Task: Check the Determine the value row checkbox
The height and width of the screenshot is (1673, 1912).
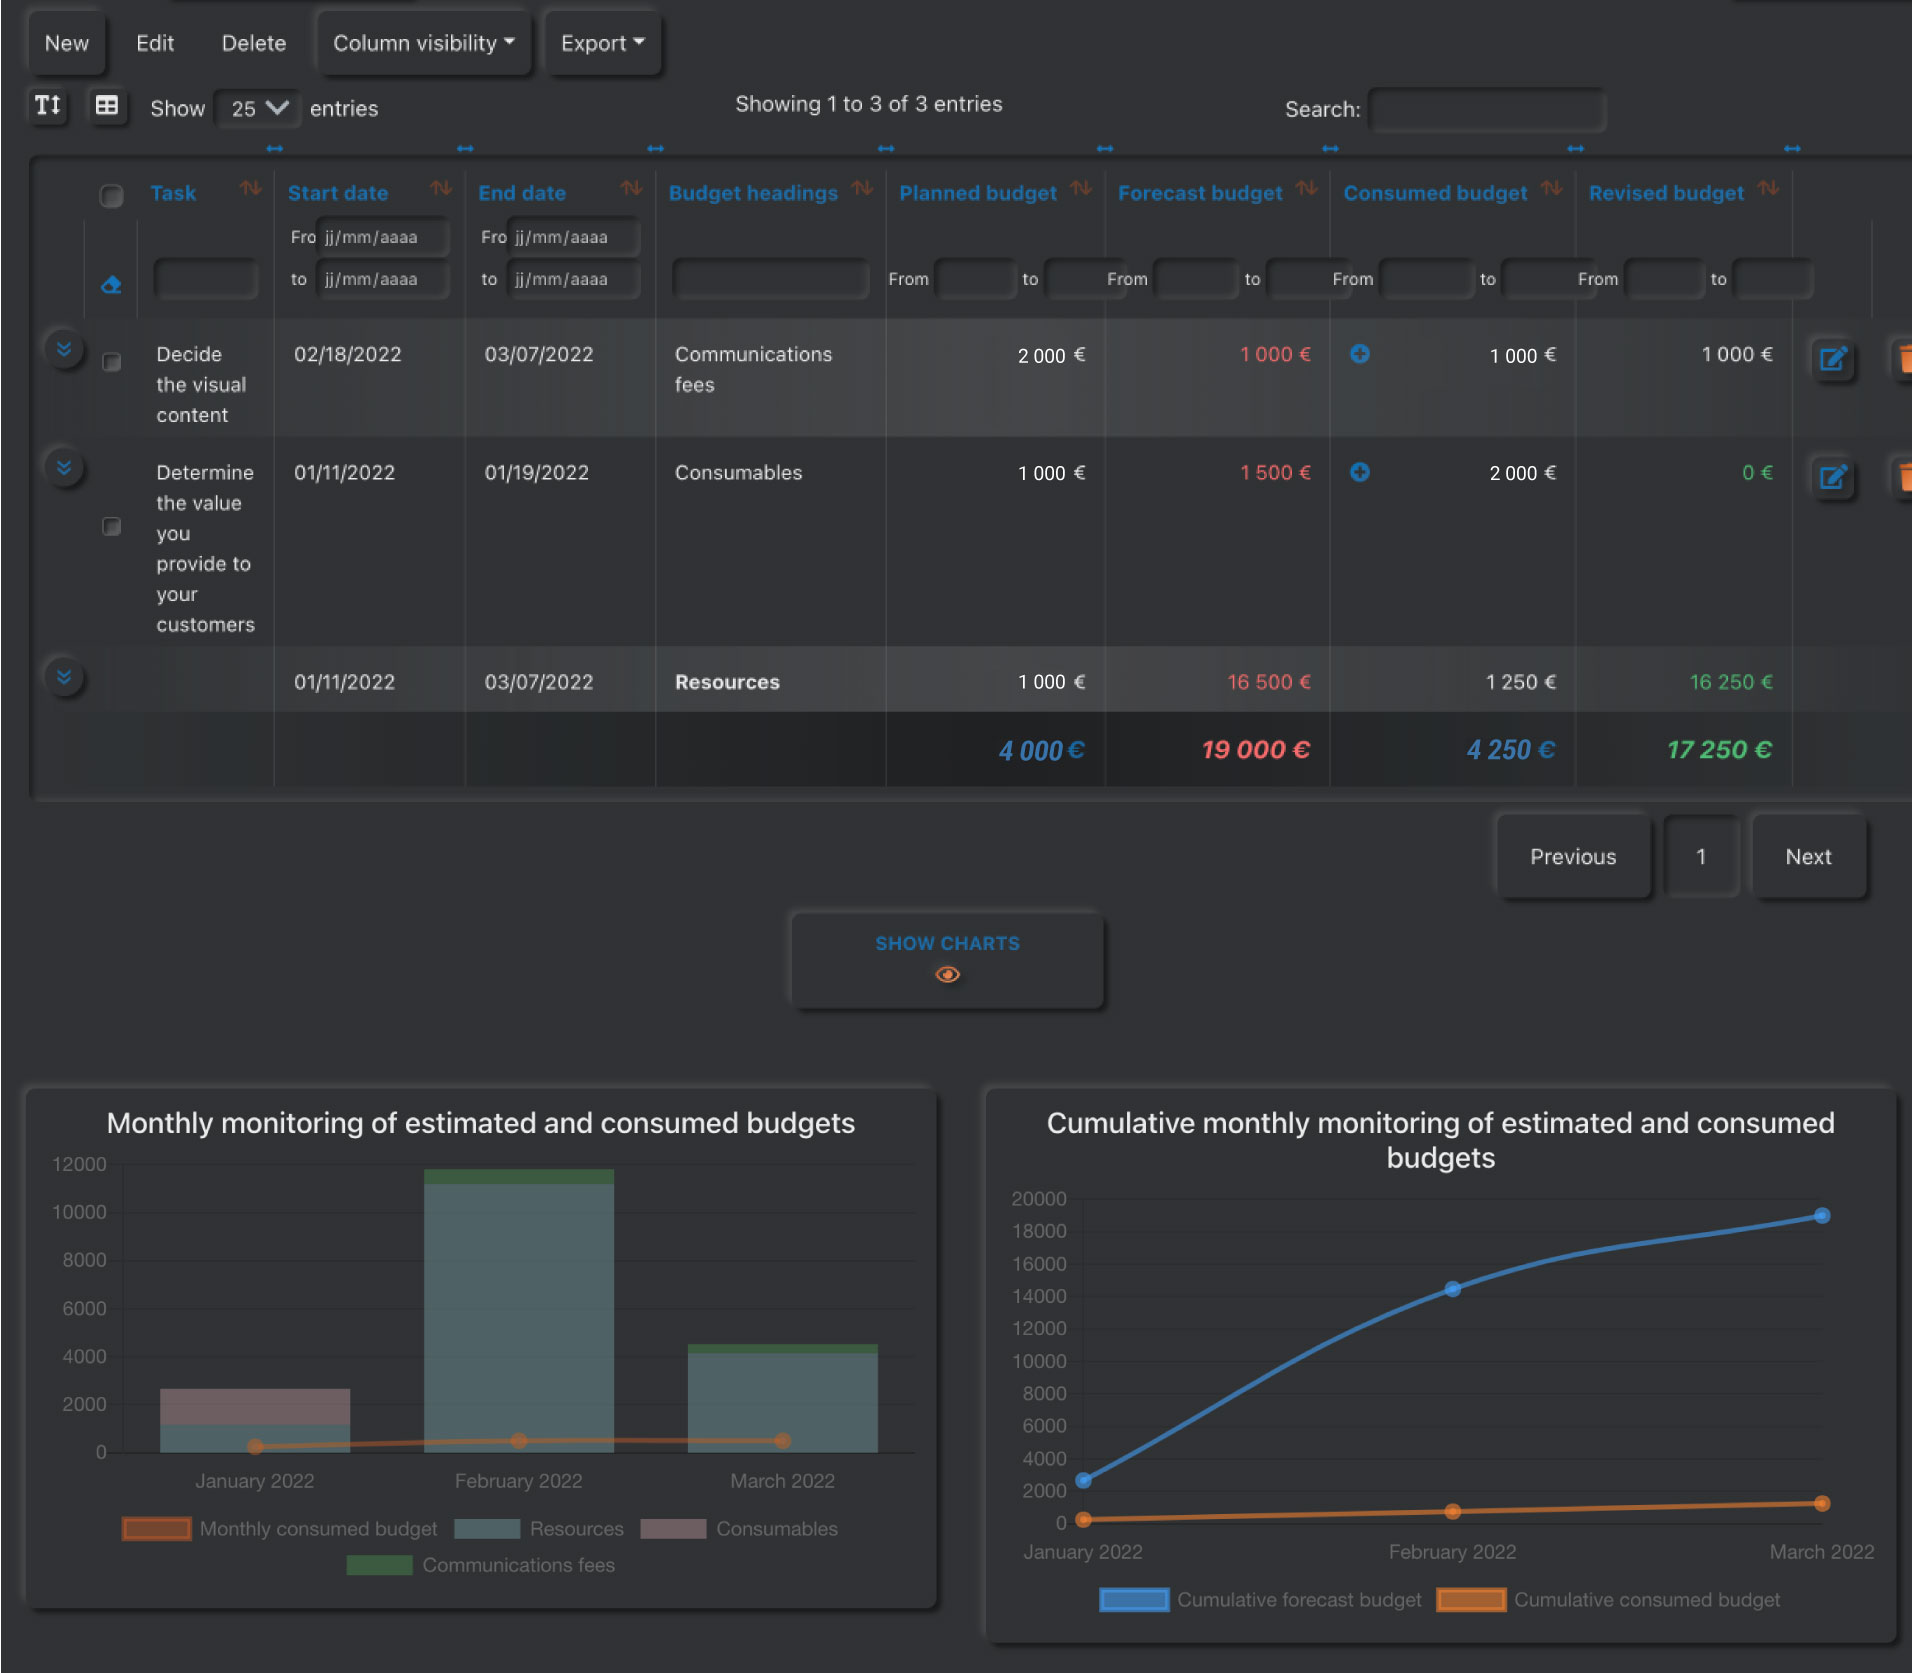Action: [x=112, y=526]
